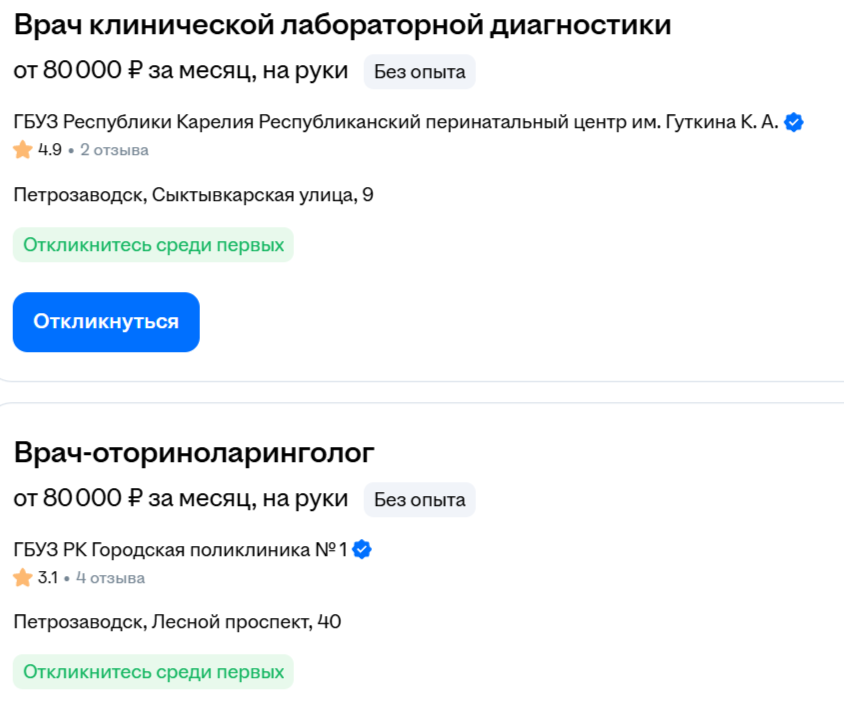Click the 4.9 rating number
The height and width of the screenshot is (701, 844).
tap(50, 150)
